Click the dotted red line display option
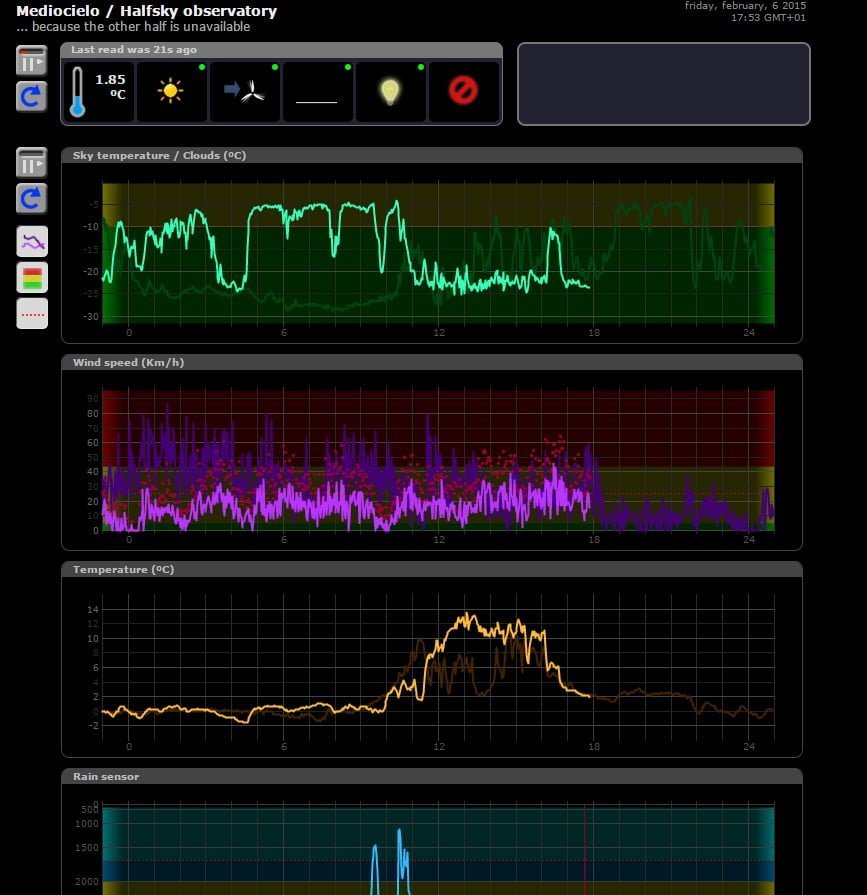 click(x=31, y=313)
